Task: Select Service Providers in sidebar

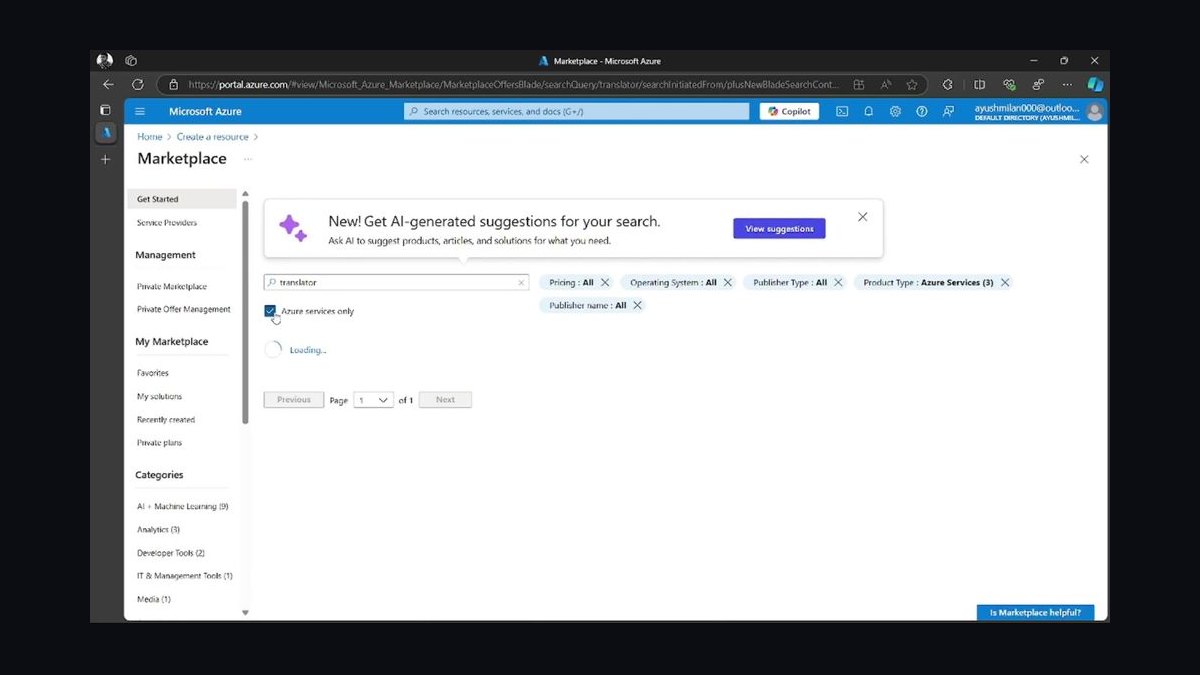Action: click(167, 223)
